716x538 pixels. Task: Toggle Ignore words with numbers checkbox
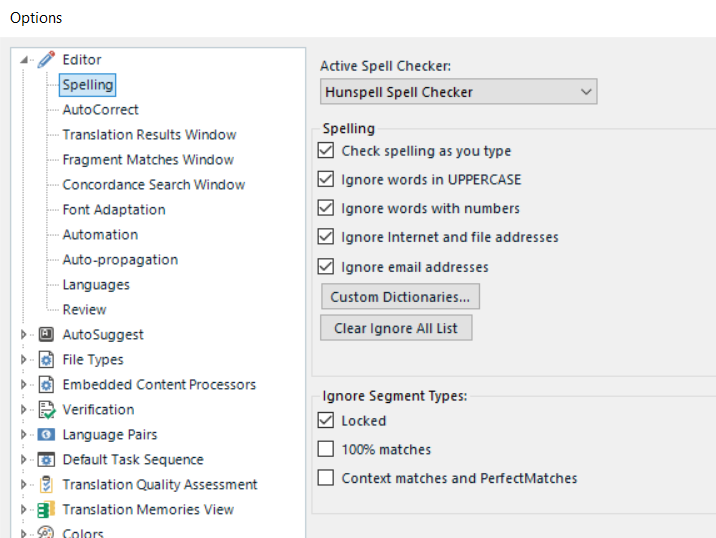(326, 208)
